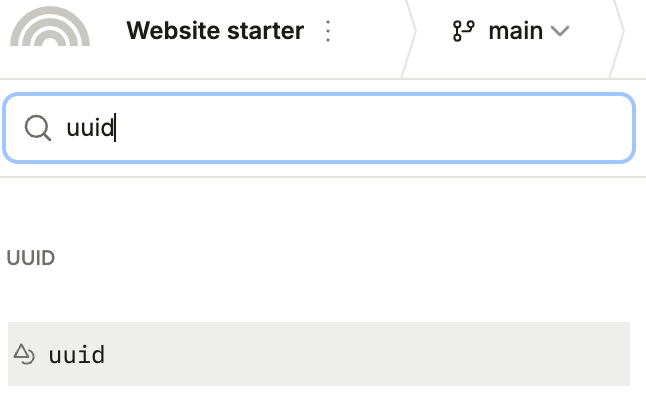Select the uuid search result row
The height and width of the screenshot is (402, 646).
318,354
